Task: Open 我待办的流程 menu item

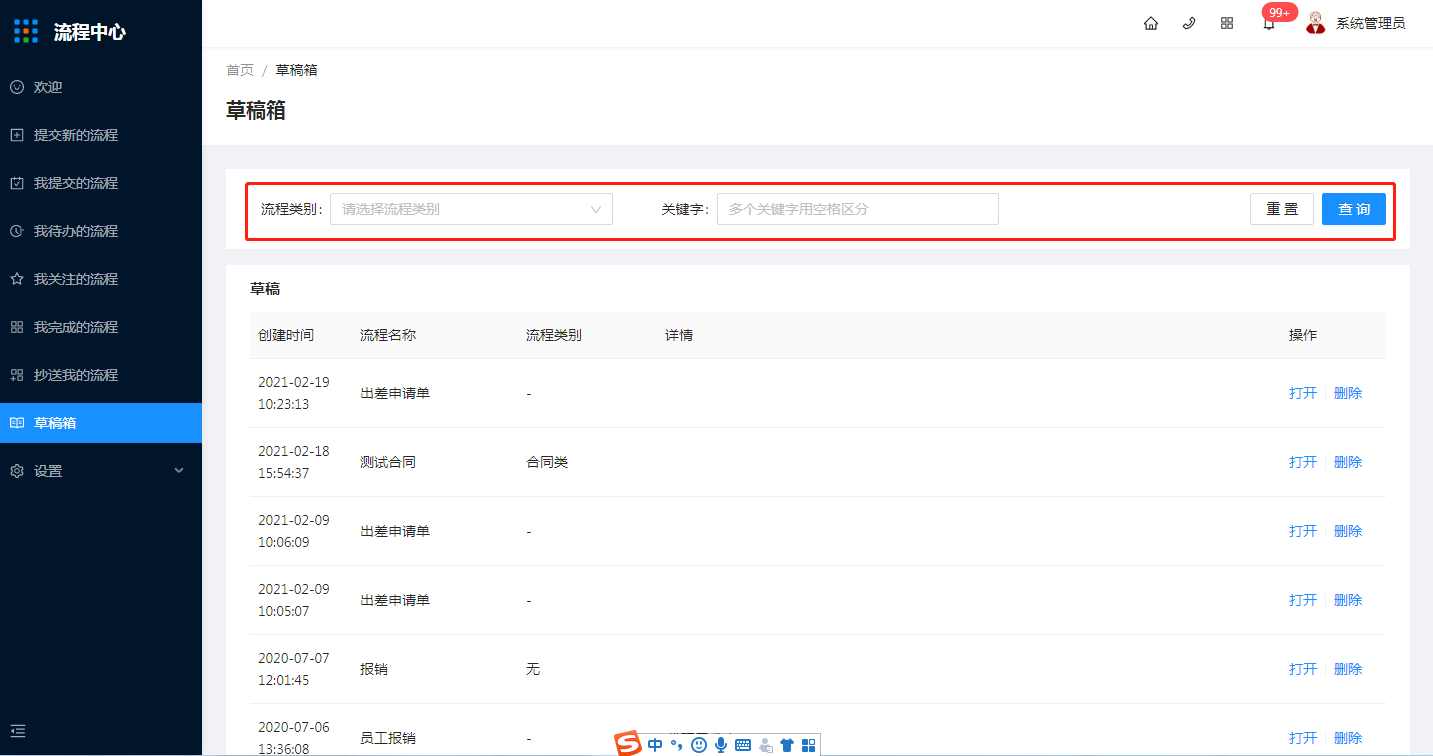Action: 101,231
